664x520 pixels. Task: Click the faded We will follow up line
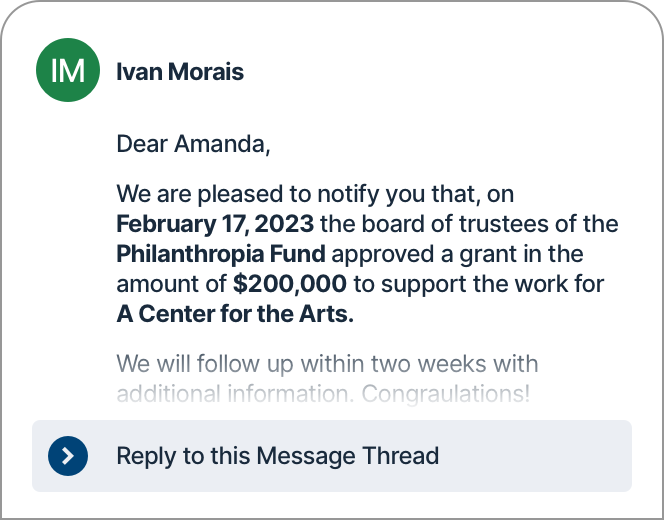coord(327,364)
